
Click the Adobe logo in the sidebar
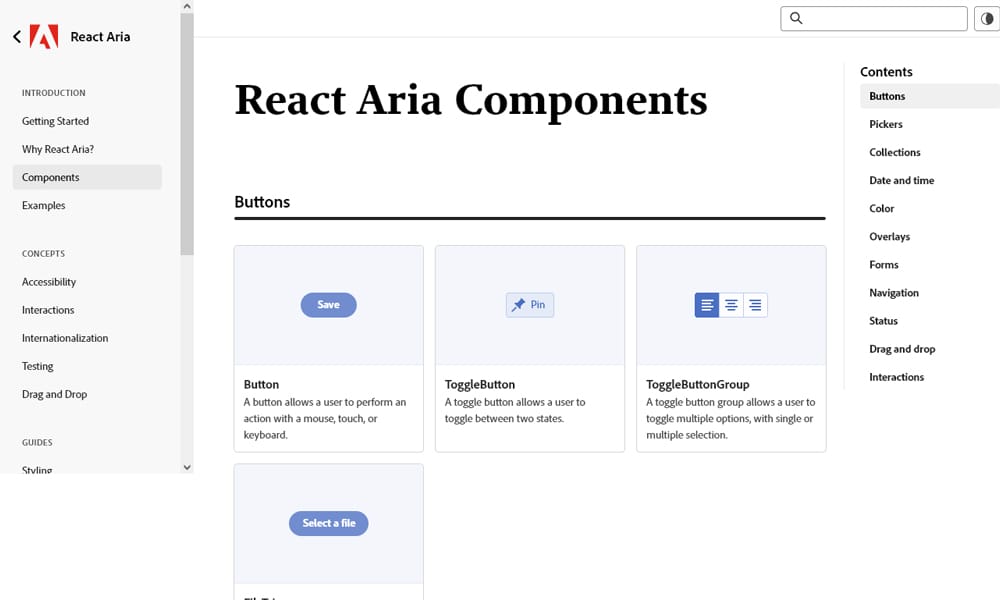tap(44, 36)
